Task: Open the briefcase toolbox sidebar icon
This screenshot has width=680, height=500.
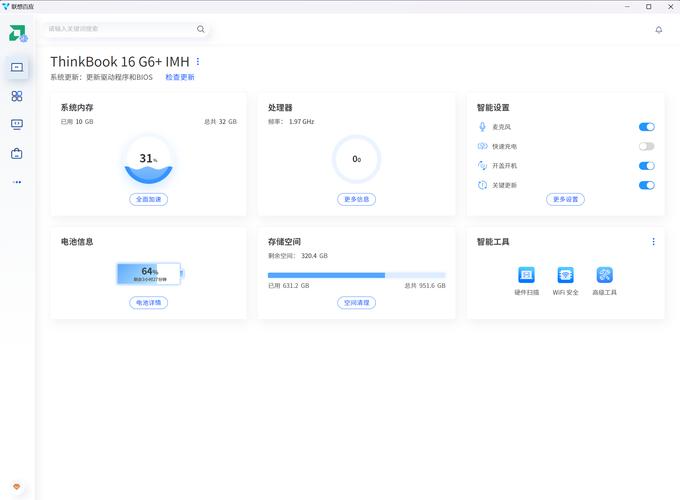Action: tap(17, 154)
